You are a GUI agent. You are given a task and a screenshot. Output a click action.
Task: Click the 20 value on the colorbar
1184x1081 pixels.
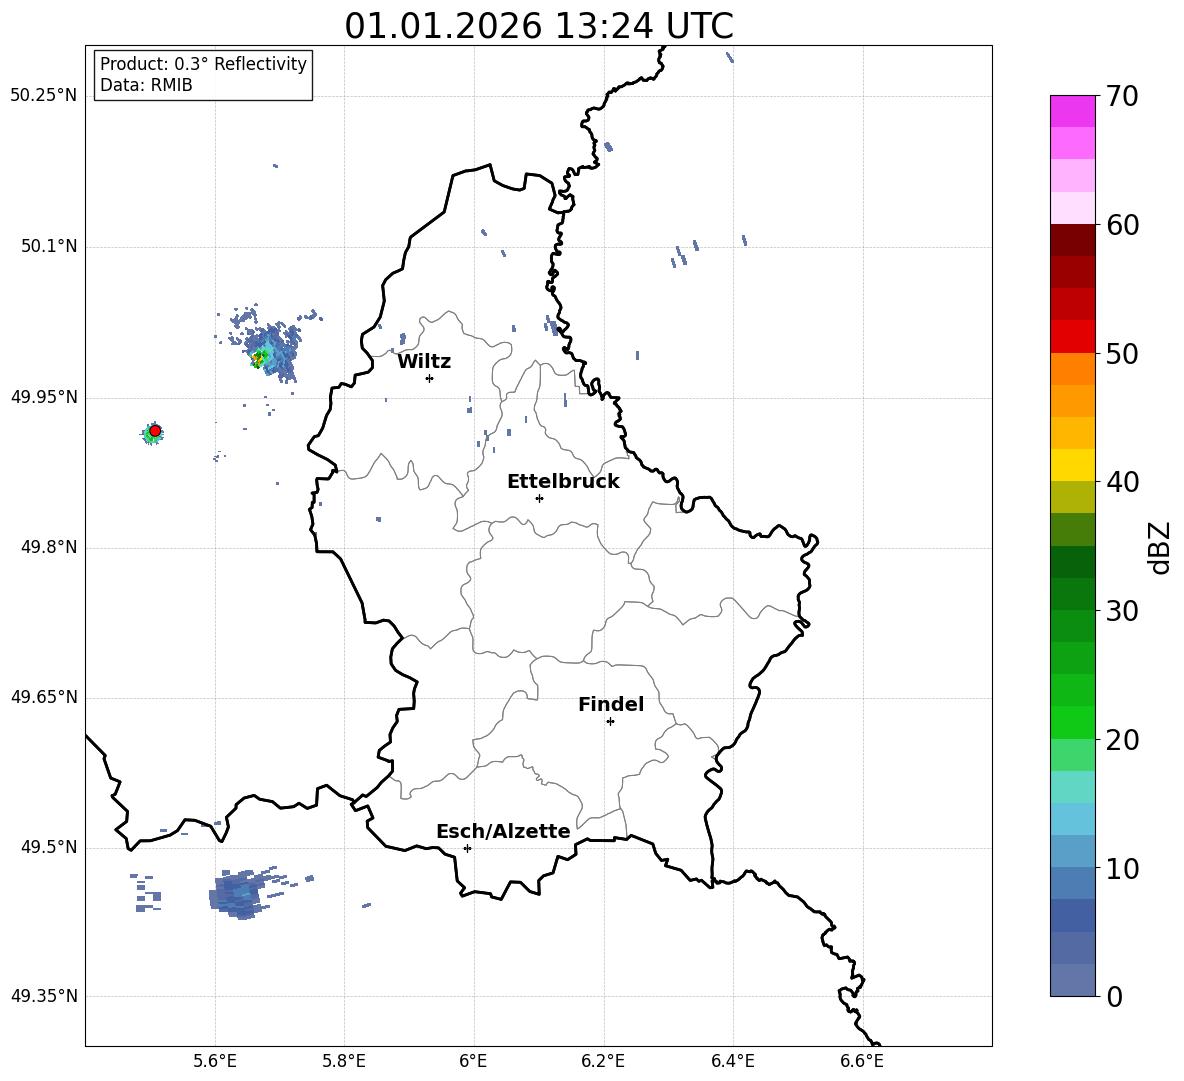[1122, 740]
